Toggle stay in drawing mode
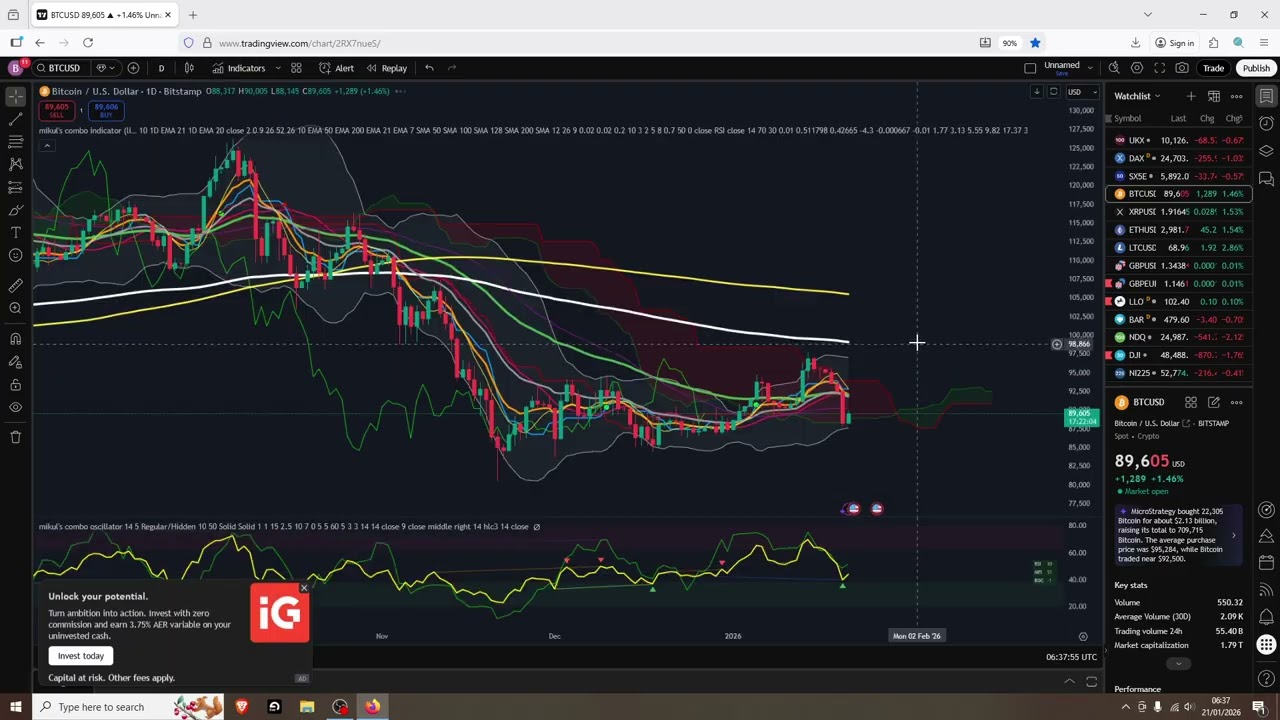 coord(15,361)
